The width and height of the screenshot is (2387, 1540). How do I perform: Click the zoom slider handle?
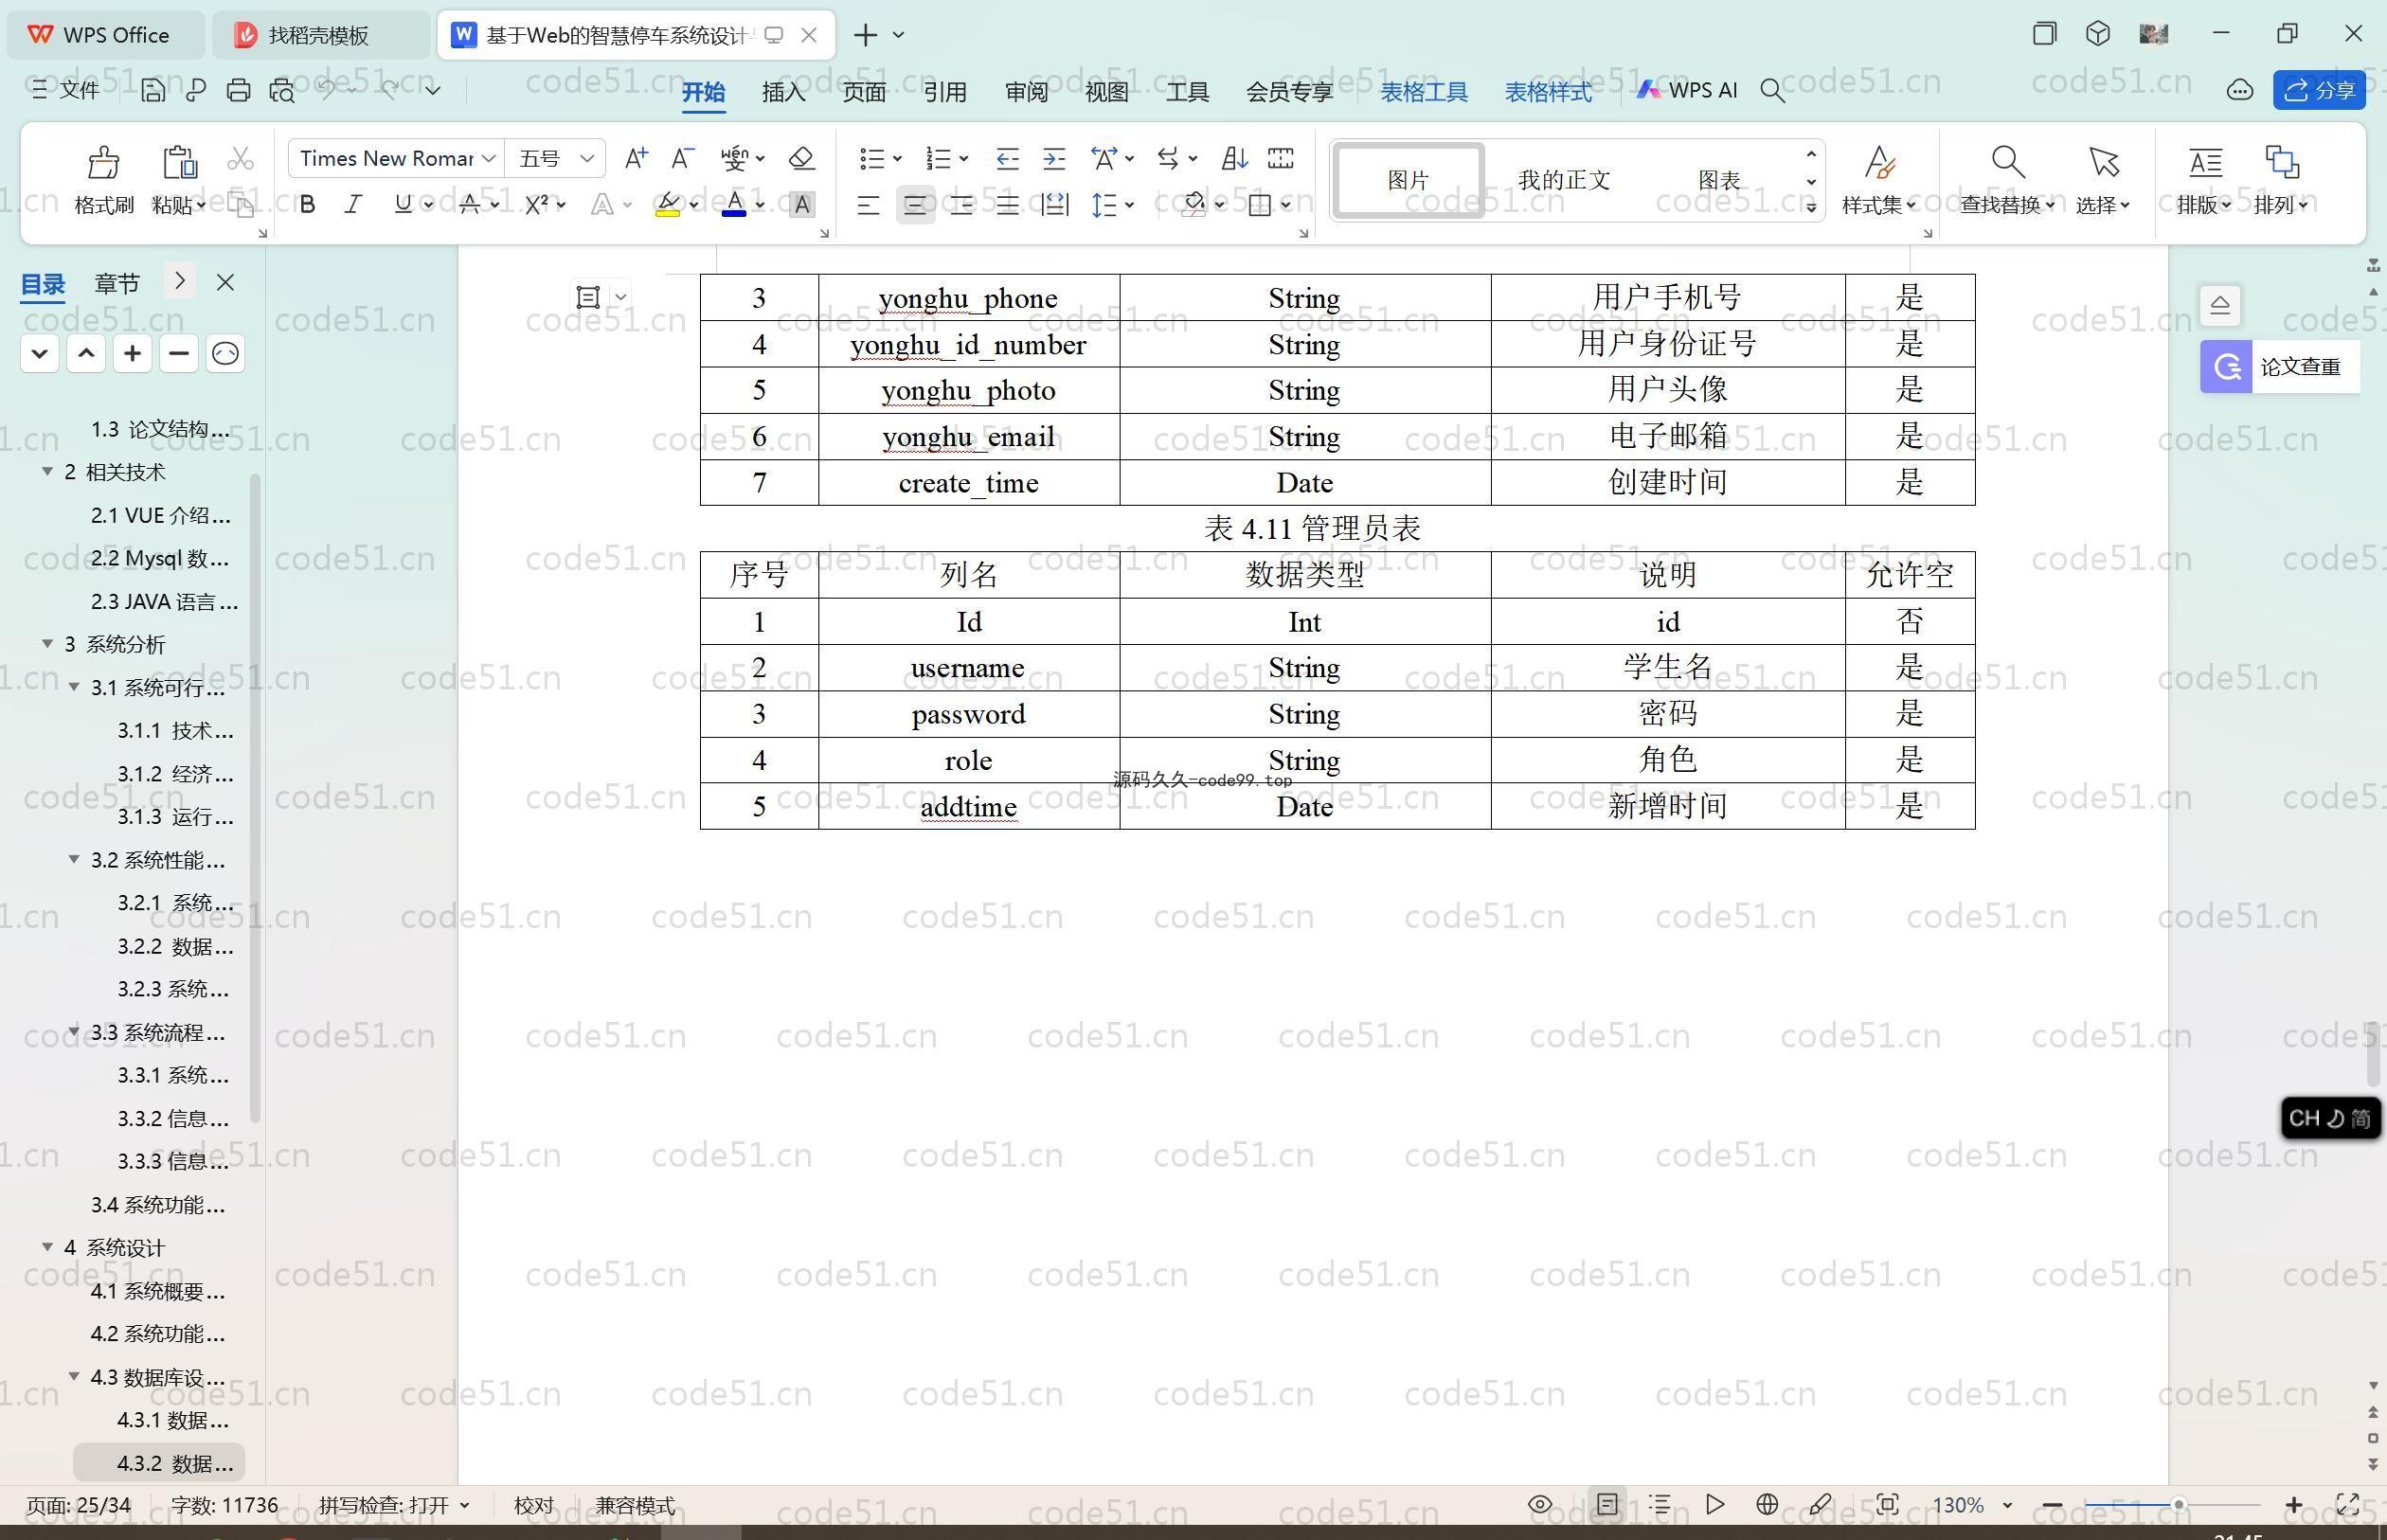pyautogui.click(x=2178, y=1504)
